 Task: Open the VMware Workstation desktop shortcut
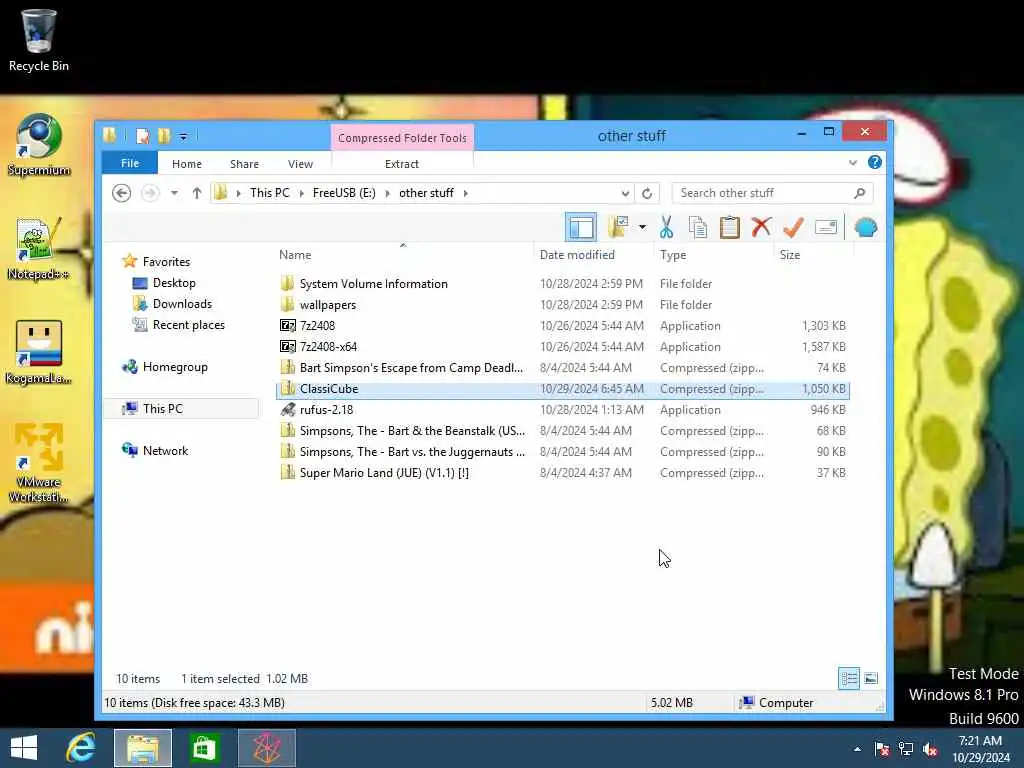(39, 462)
